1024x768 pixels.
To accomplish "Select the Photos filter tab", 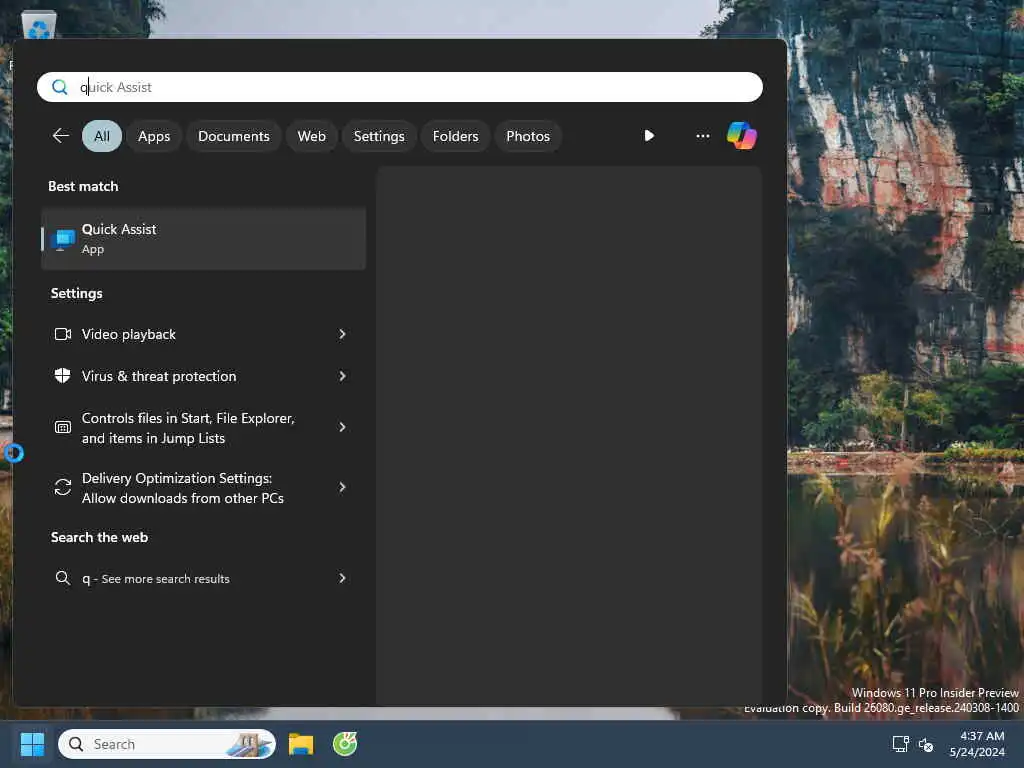I will click(x=528, y=136).
